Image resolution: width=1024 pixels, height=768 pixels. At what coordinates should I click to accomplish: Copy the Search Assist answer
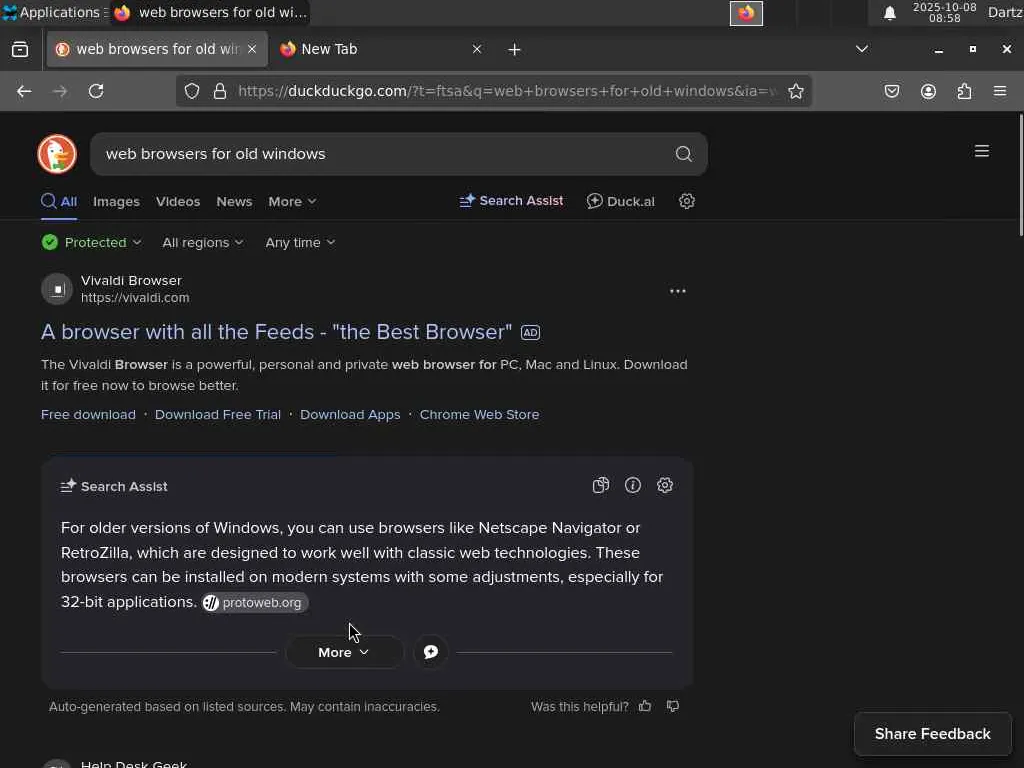point(601,485)
